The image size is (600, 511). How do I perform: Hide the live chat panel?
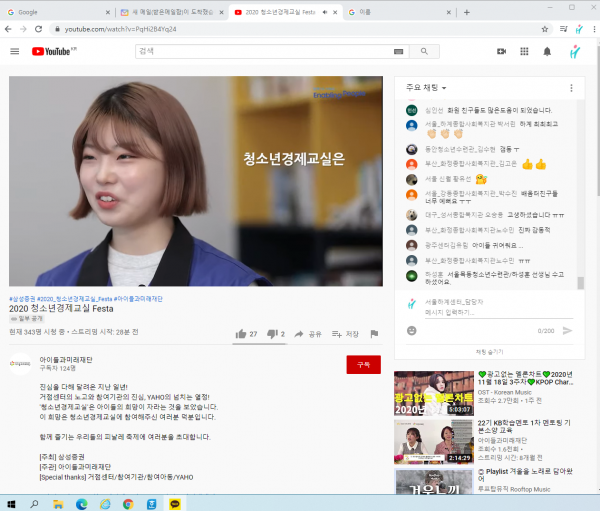coord(489,352)
